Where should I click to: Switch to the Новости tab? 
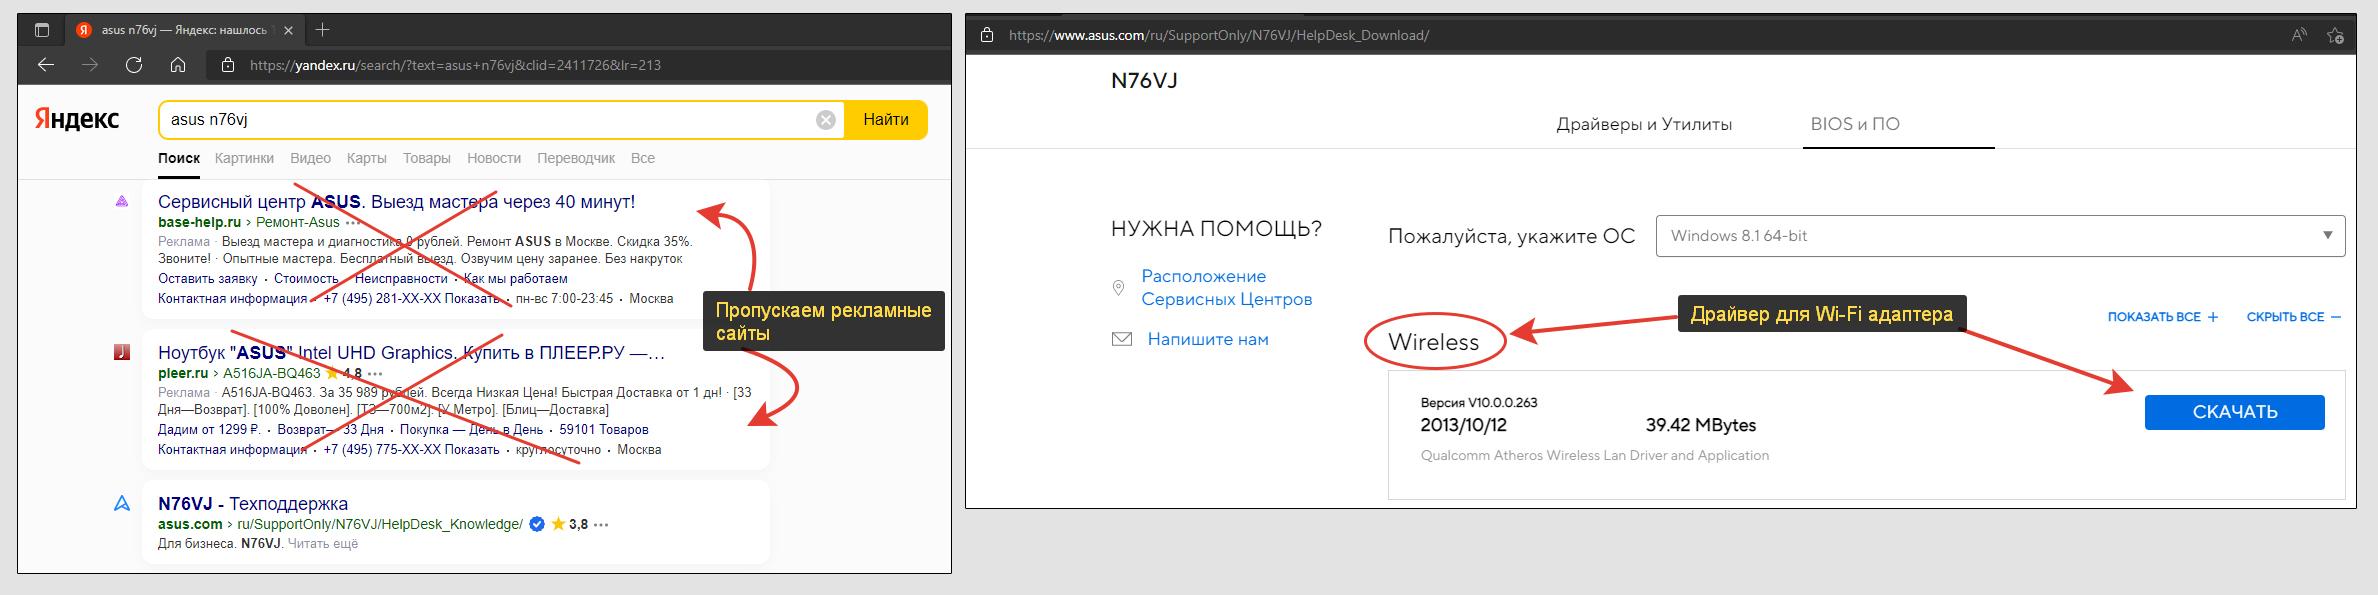coord(494,158)
